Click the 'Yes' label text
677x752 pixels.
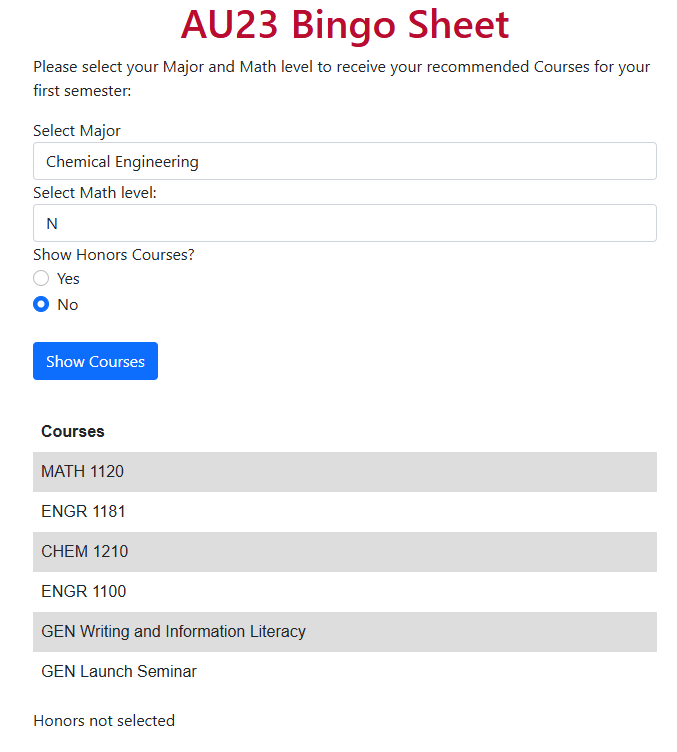coord(68,279)
